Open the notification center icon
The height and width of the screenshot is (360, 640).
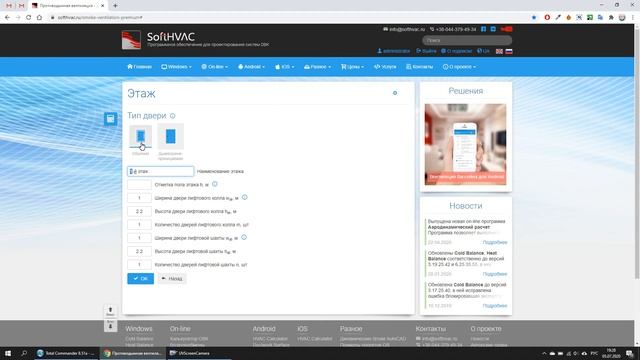click(x=630, y=353)
